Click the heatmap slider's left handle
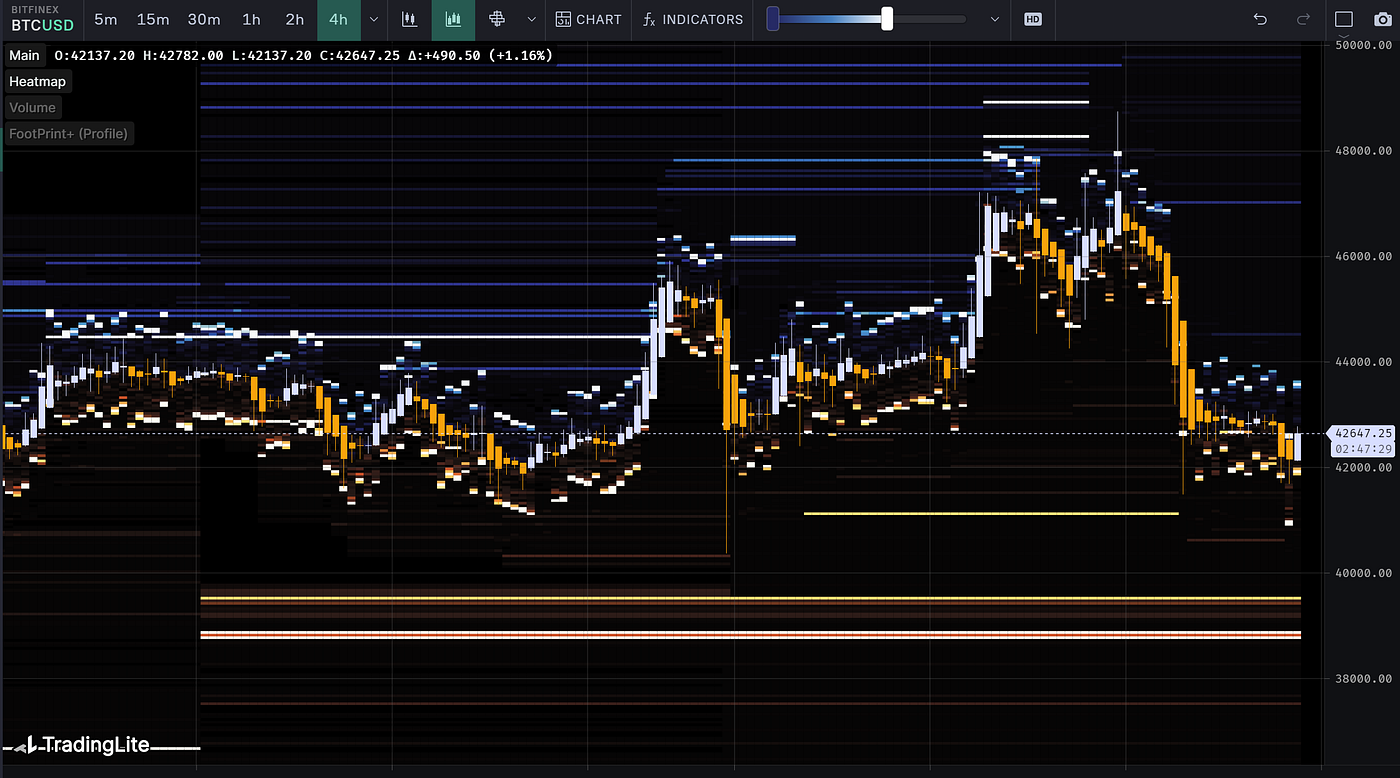Screen dimensions: 1400x778 tap(772, 19)
